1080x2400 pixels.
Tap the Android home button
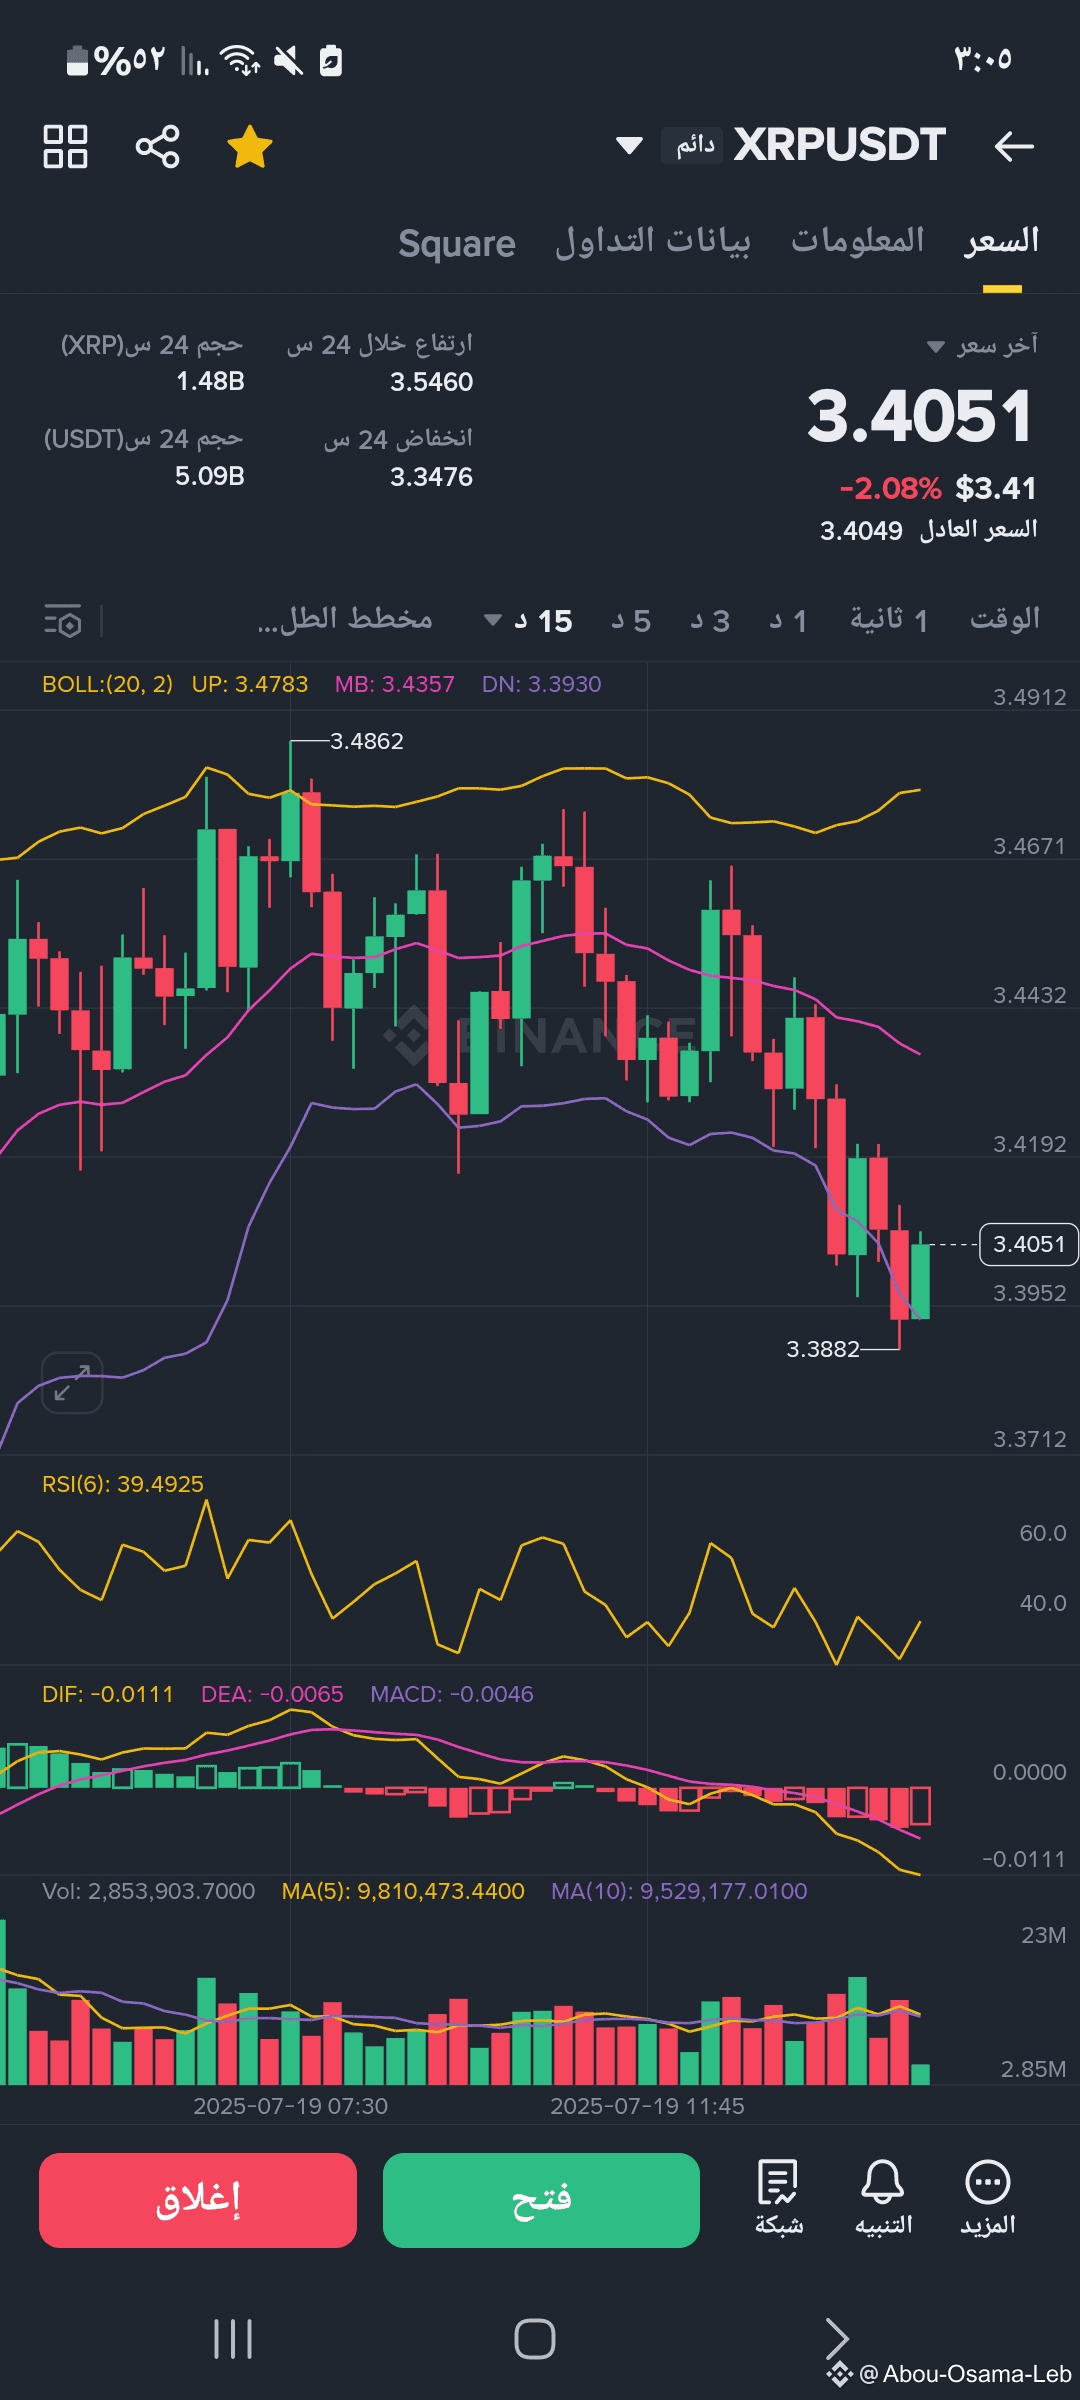535,2339
